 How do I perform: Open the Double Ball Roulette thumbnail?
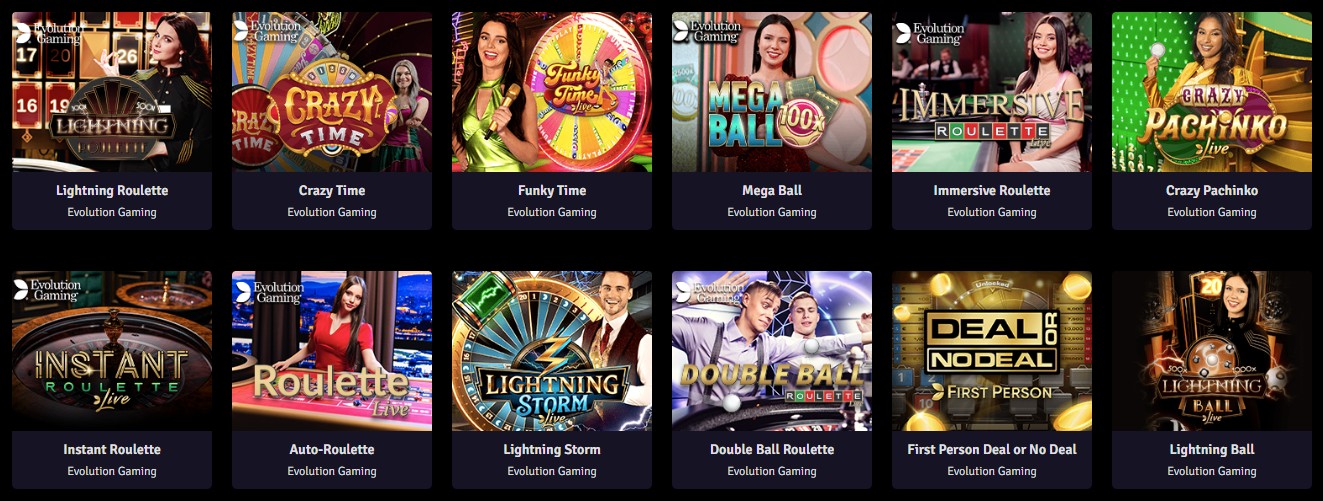[x=772, y=351]
